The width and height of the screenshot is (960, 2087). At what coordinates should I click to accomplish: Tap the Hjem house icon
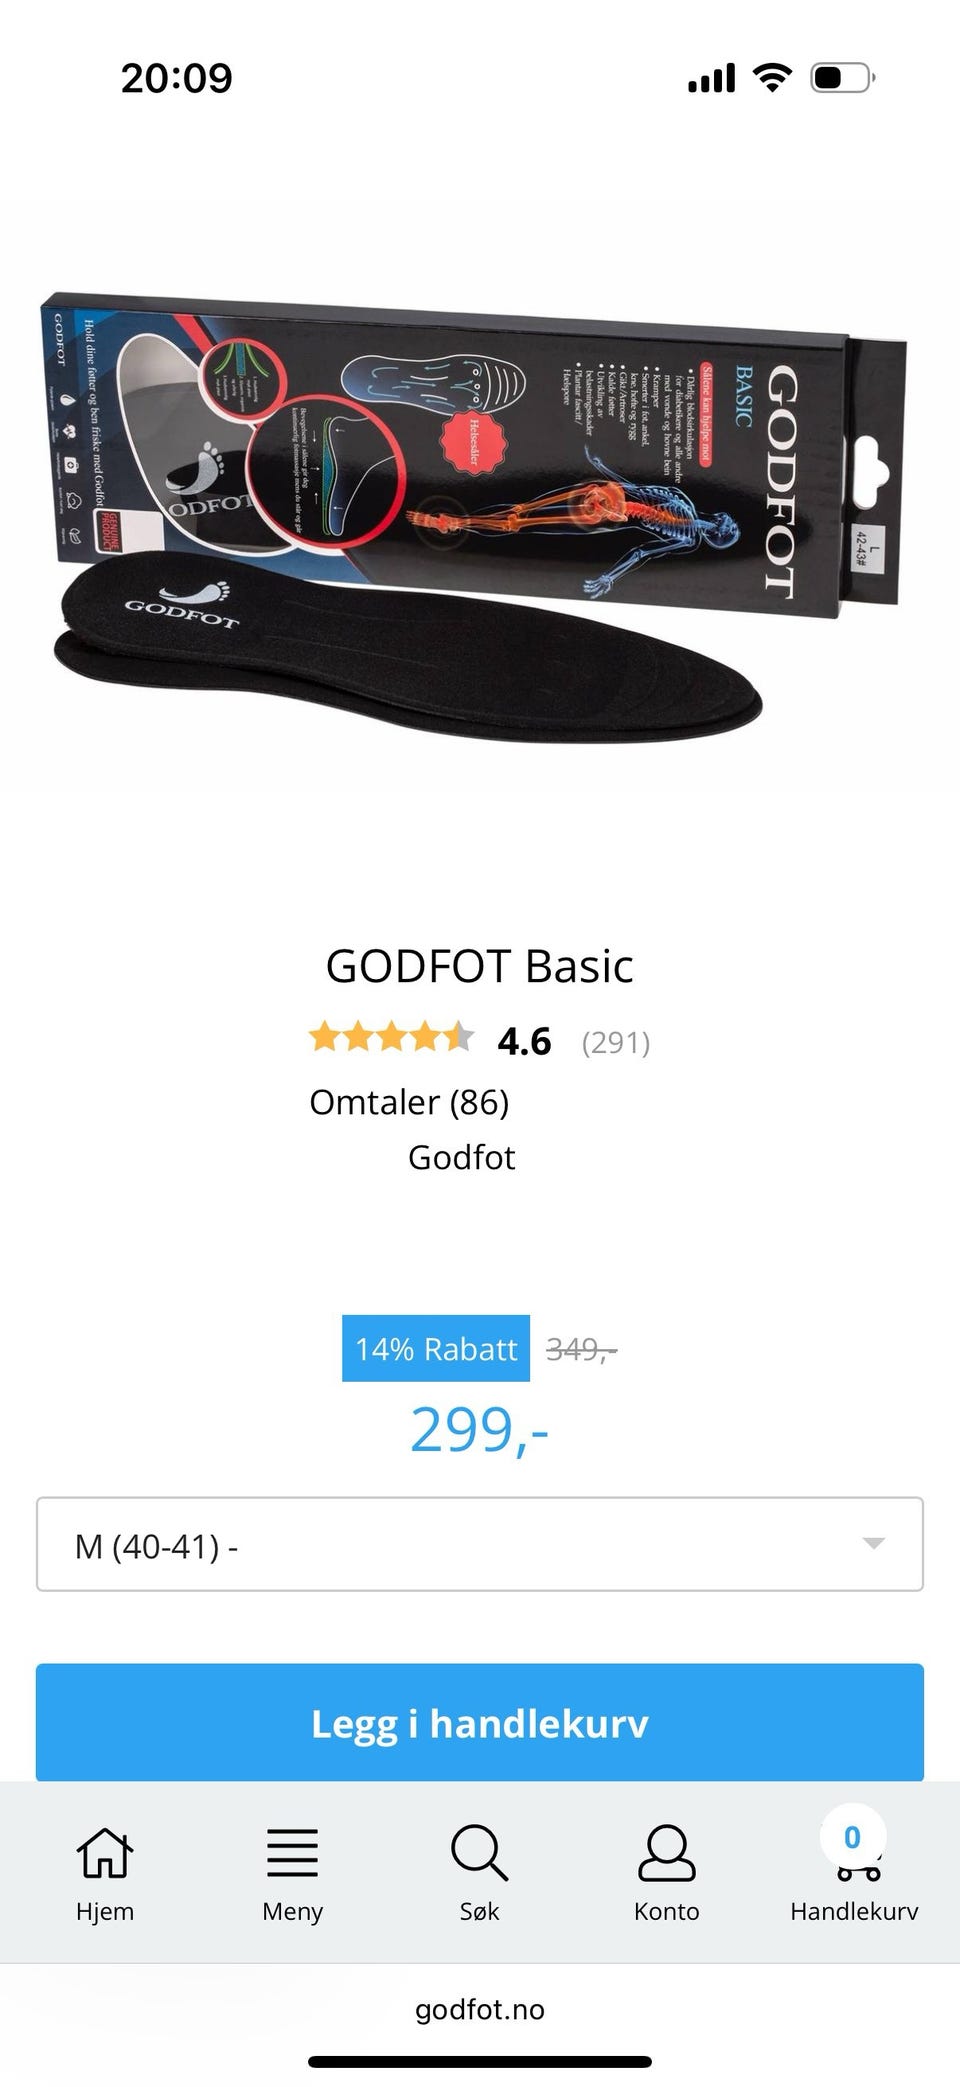(105, 1852)
